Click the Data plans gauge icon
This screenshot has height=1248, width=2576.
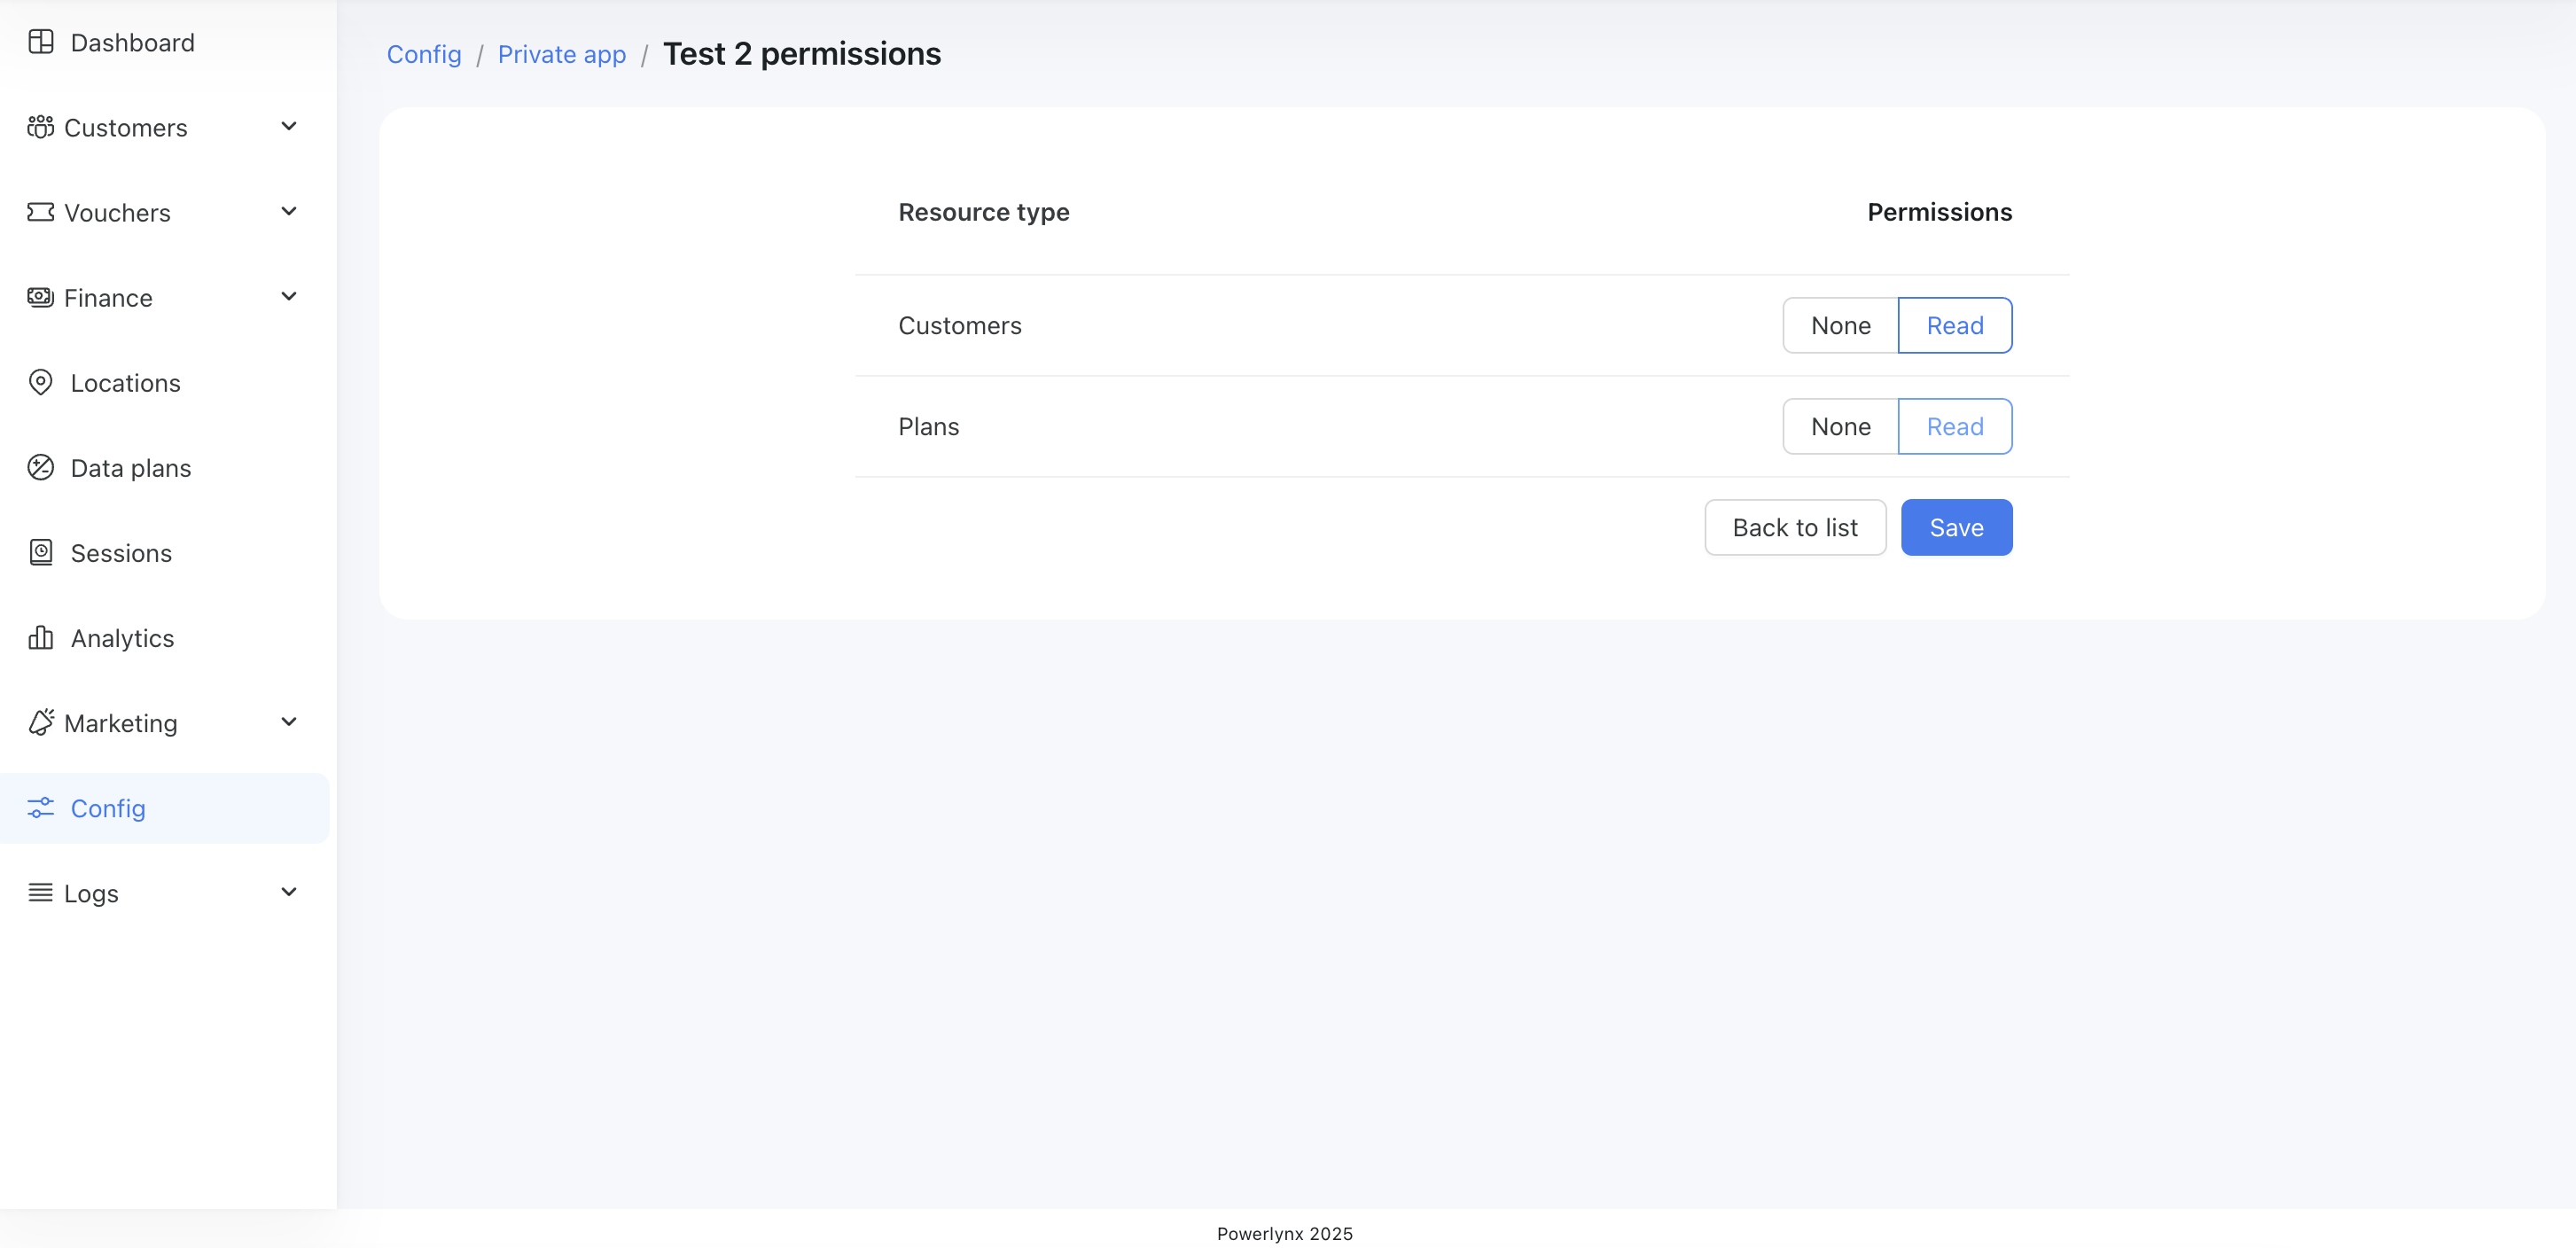pos(41,468)
